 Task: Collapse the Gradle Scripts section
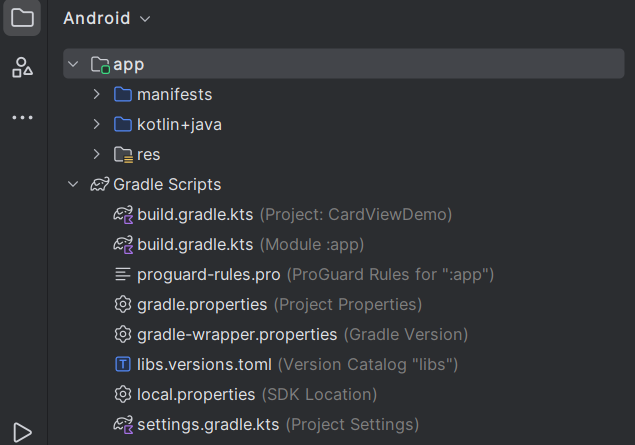click(72, 185)
